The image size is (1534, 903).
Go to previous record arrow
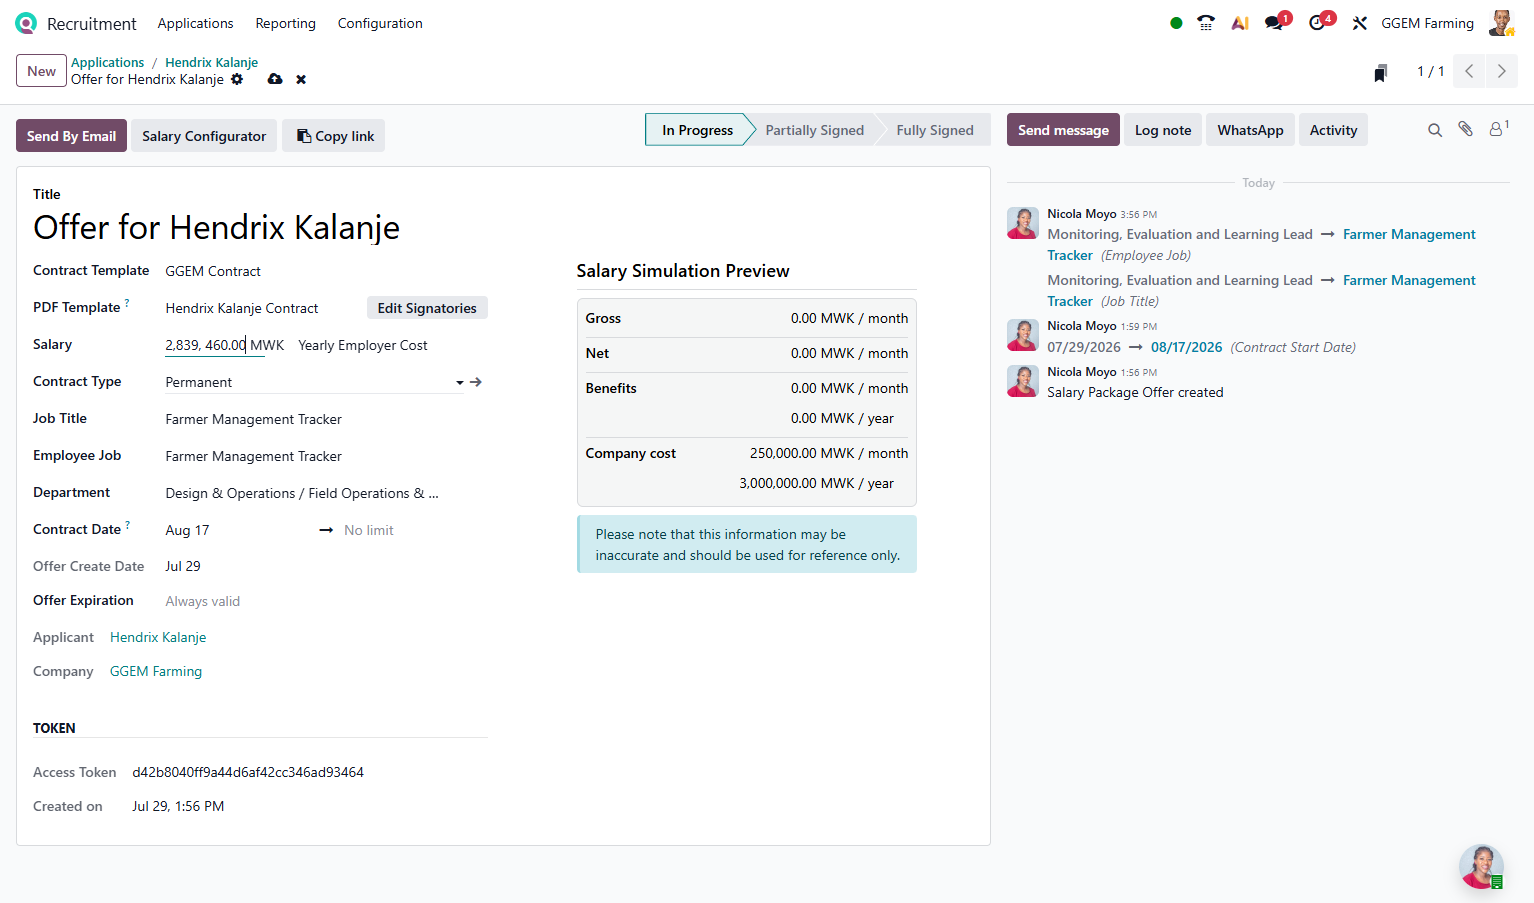(1469, 71)
